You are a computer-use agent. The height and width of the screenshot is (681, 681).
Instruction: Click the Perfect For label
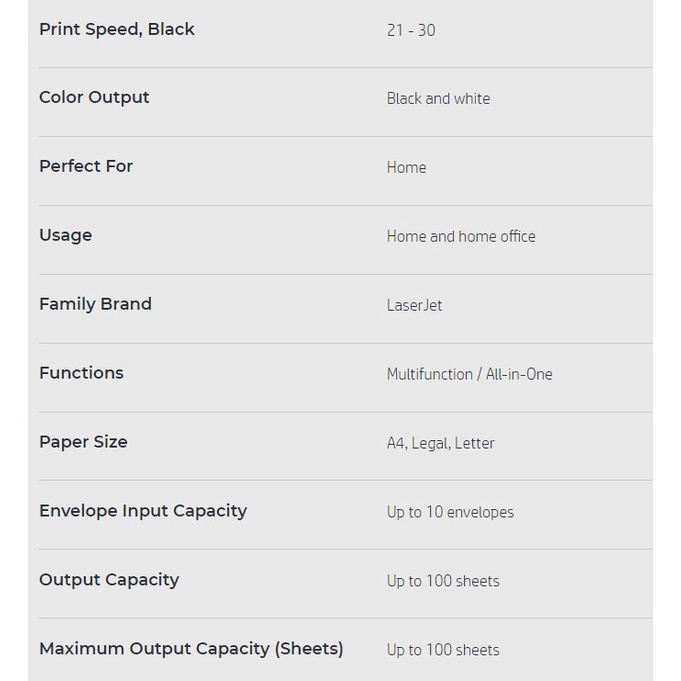click(86, 166)
